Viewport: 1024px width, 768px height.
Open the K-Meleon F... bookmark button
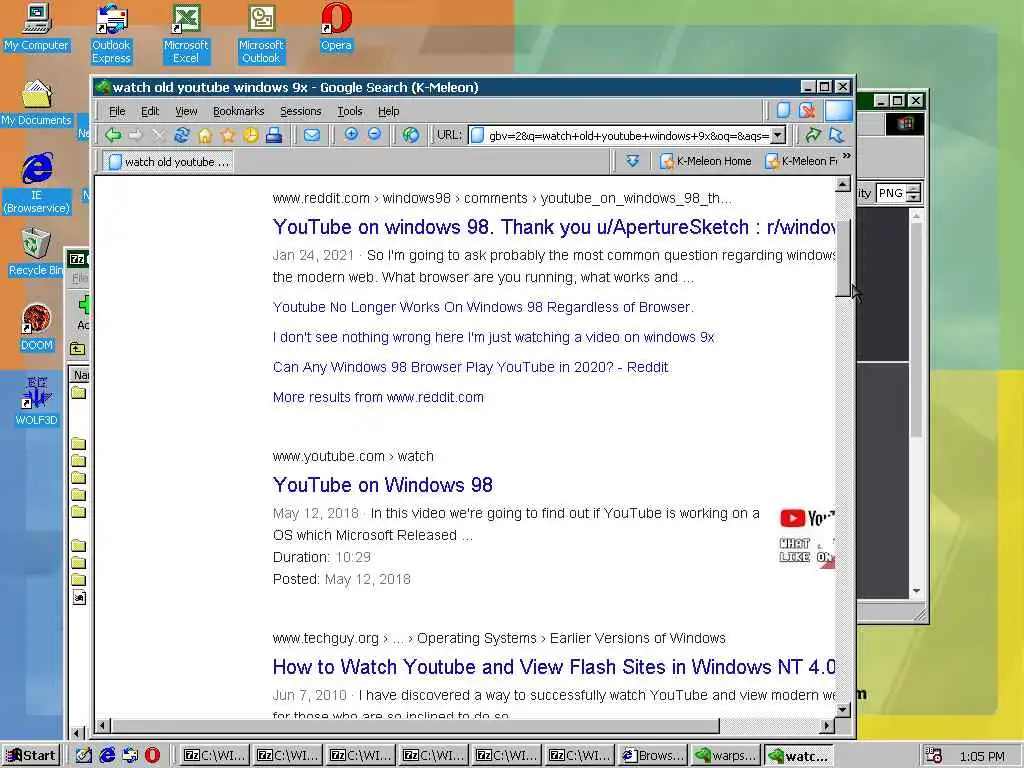801,161
